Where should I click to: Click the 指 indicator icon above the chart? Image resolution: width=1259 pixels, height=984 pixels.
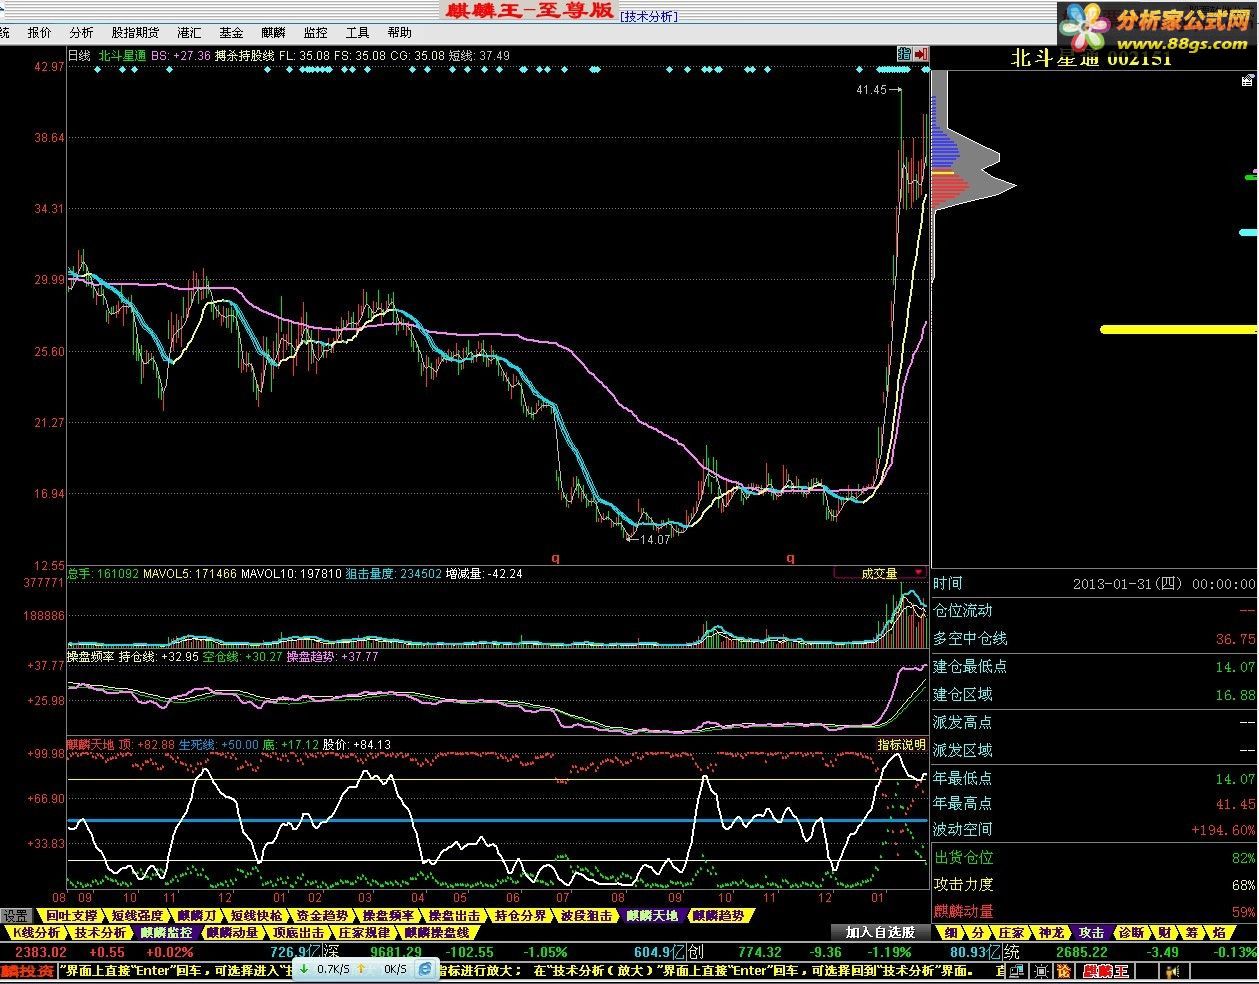(904, 54)
